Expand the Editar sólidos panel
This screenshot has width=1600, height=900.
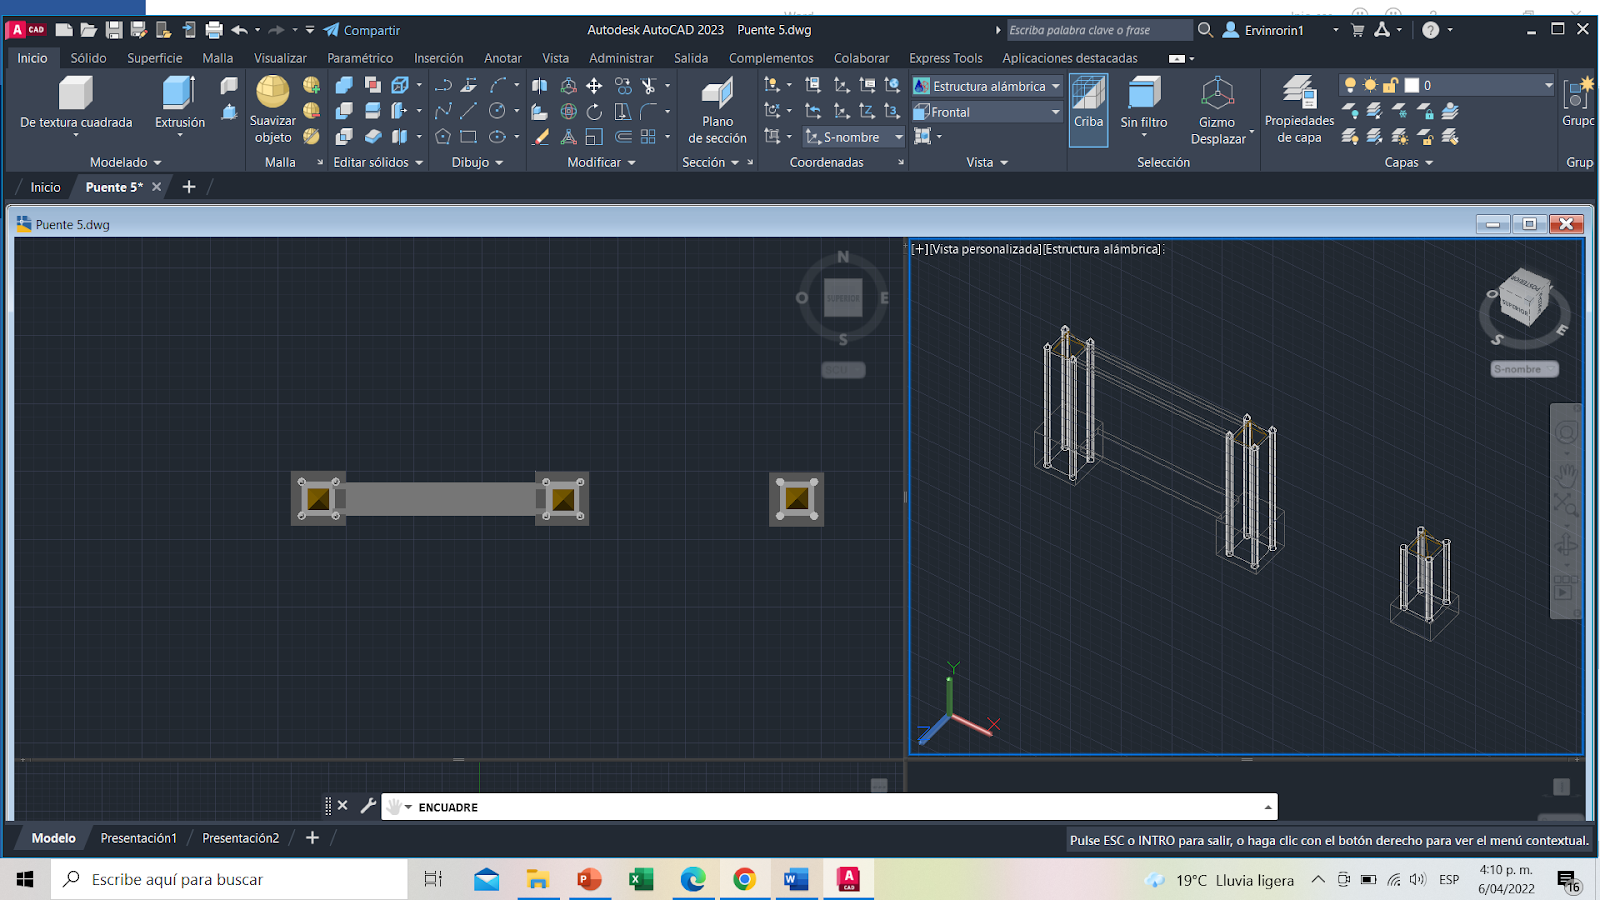tap(378, 162)
